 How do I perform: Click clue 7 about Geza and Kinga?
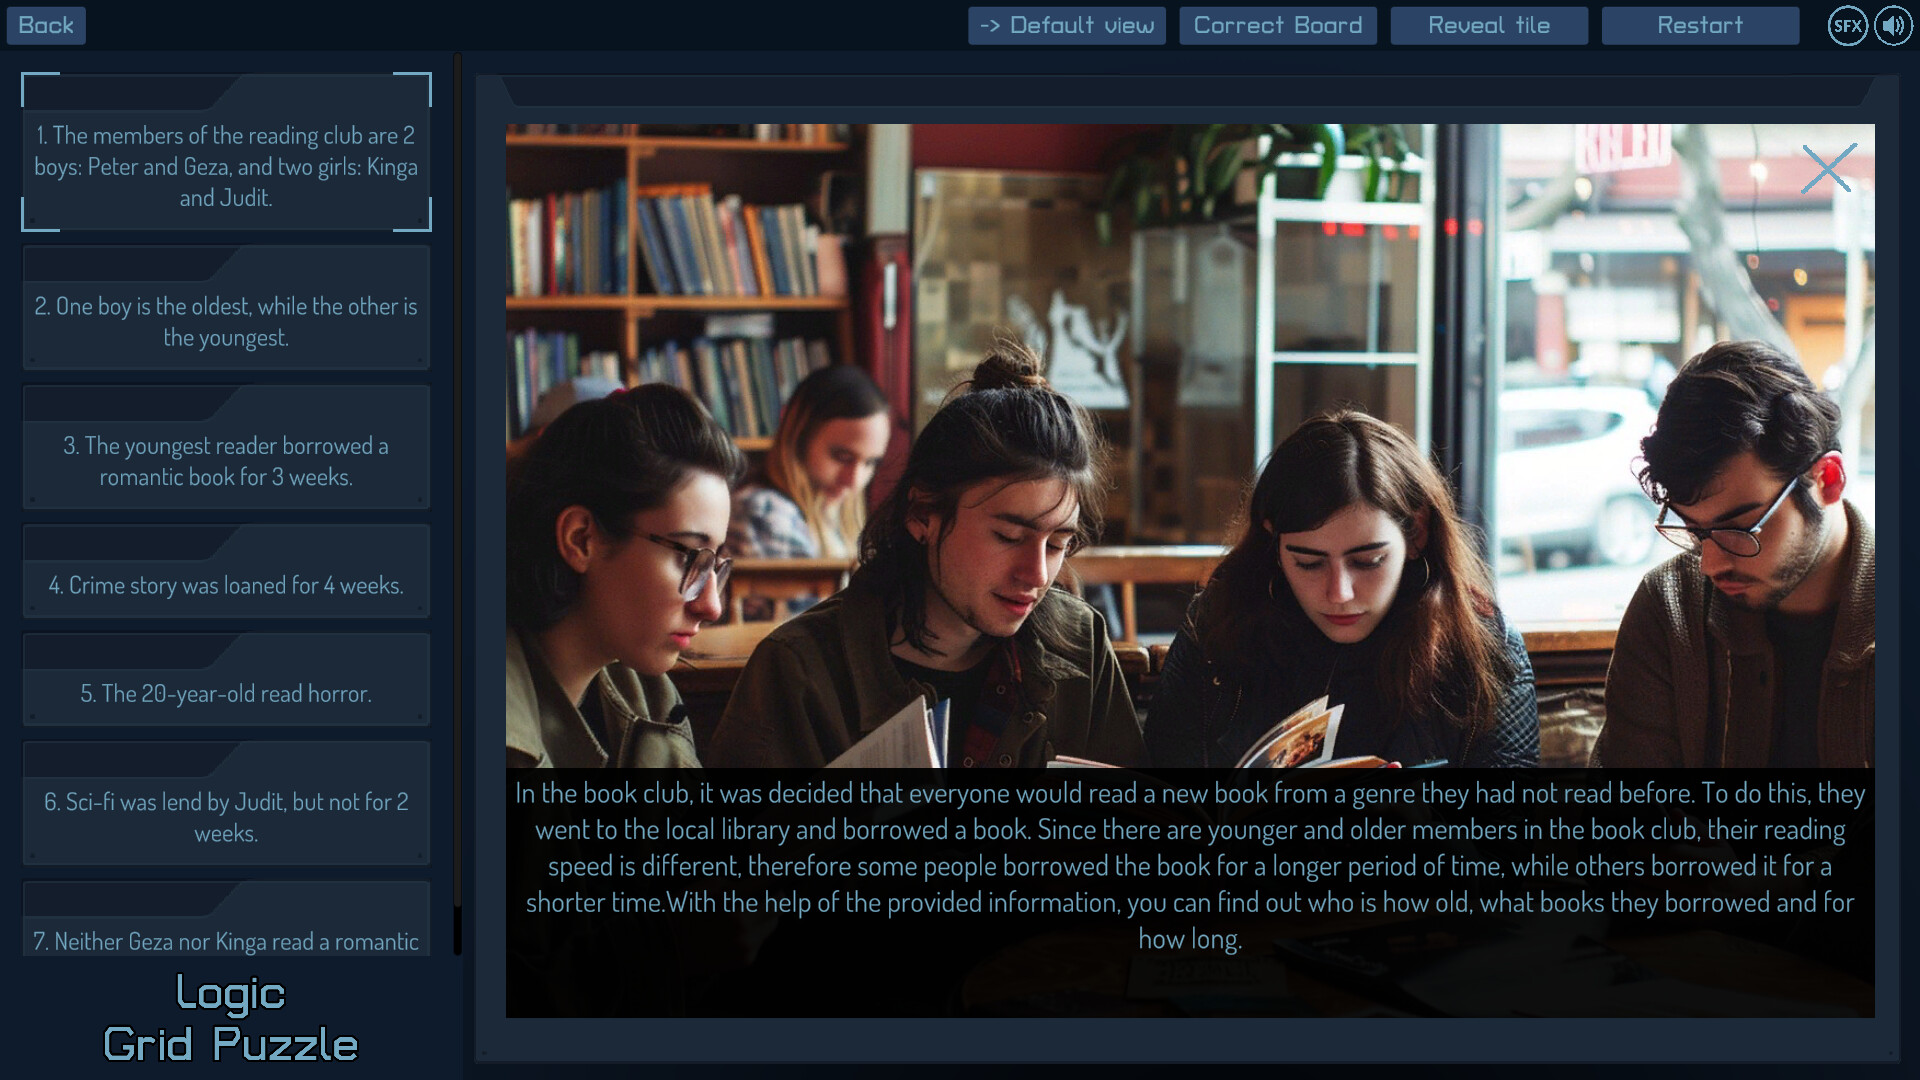(226, 941)
